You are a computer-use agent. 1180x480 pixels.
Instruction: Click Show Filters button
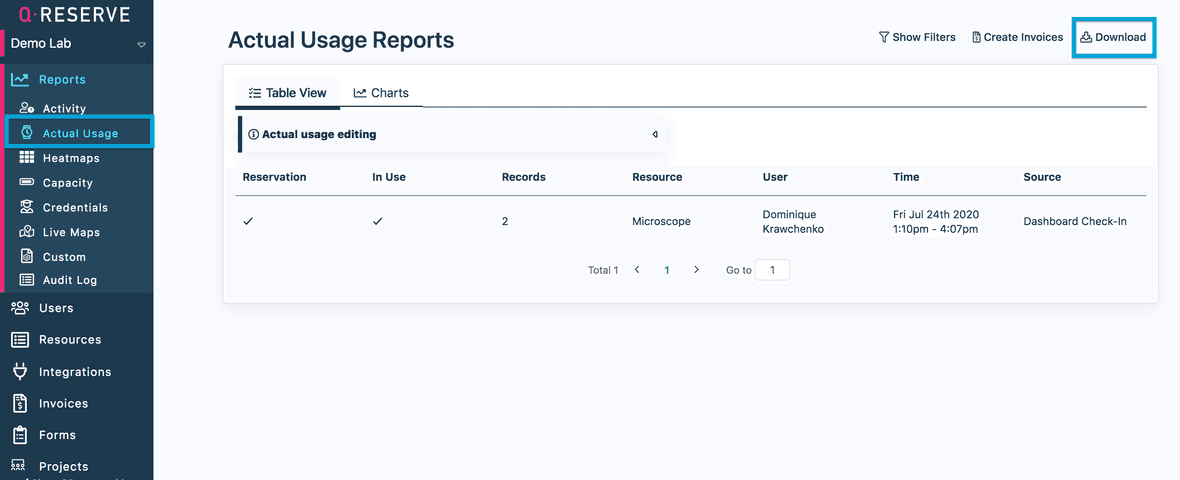click(x=916, y=37)
